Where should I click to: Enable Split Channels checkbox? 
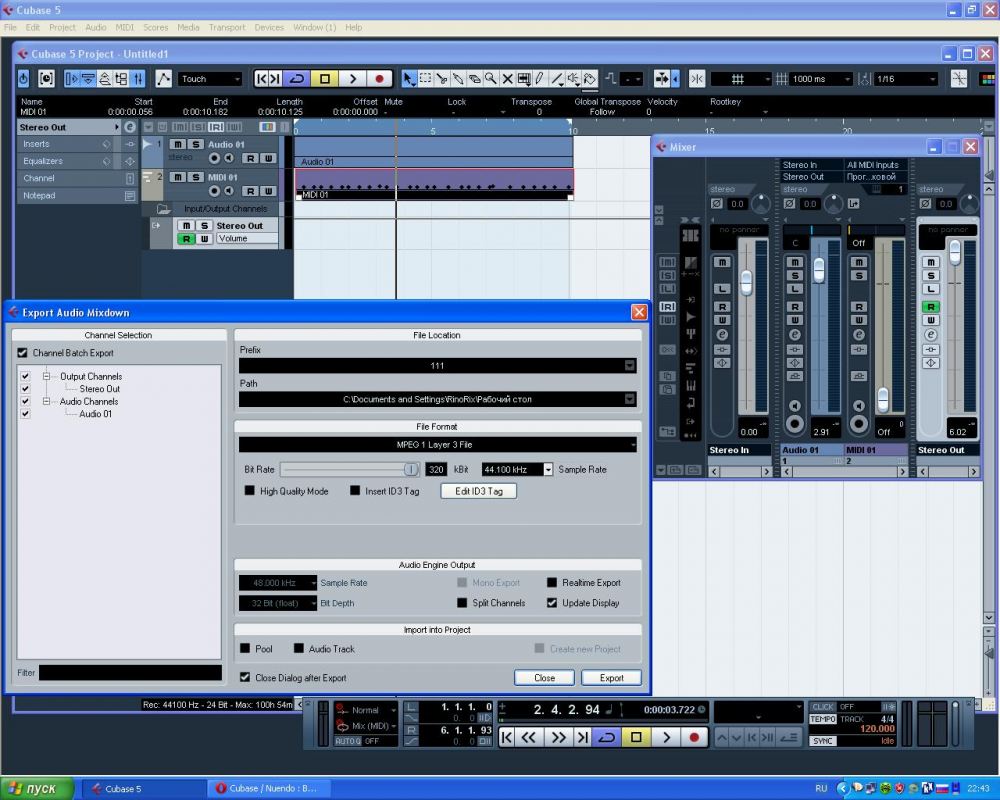click(462, 603)
